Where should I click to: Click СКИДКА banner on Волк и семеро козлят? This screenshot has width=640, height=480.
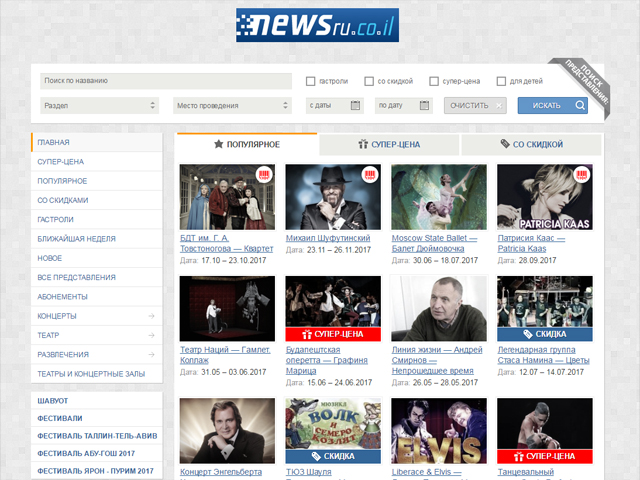tap(333, 456)
